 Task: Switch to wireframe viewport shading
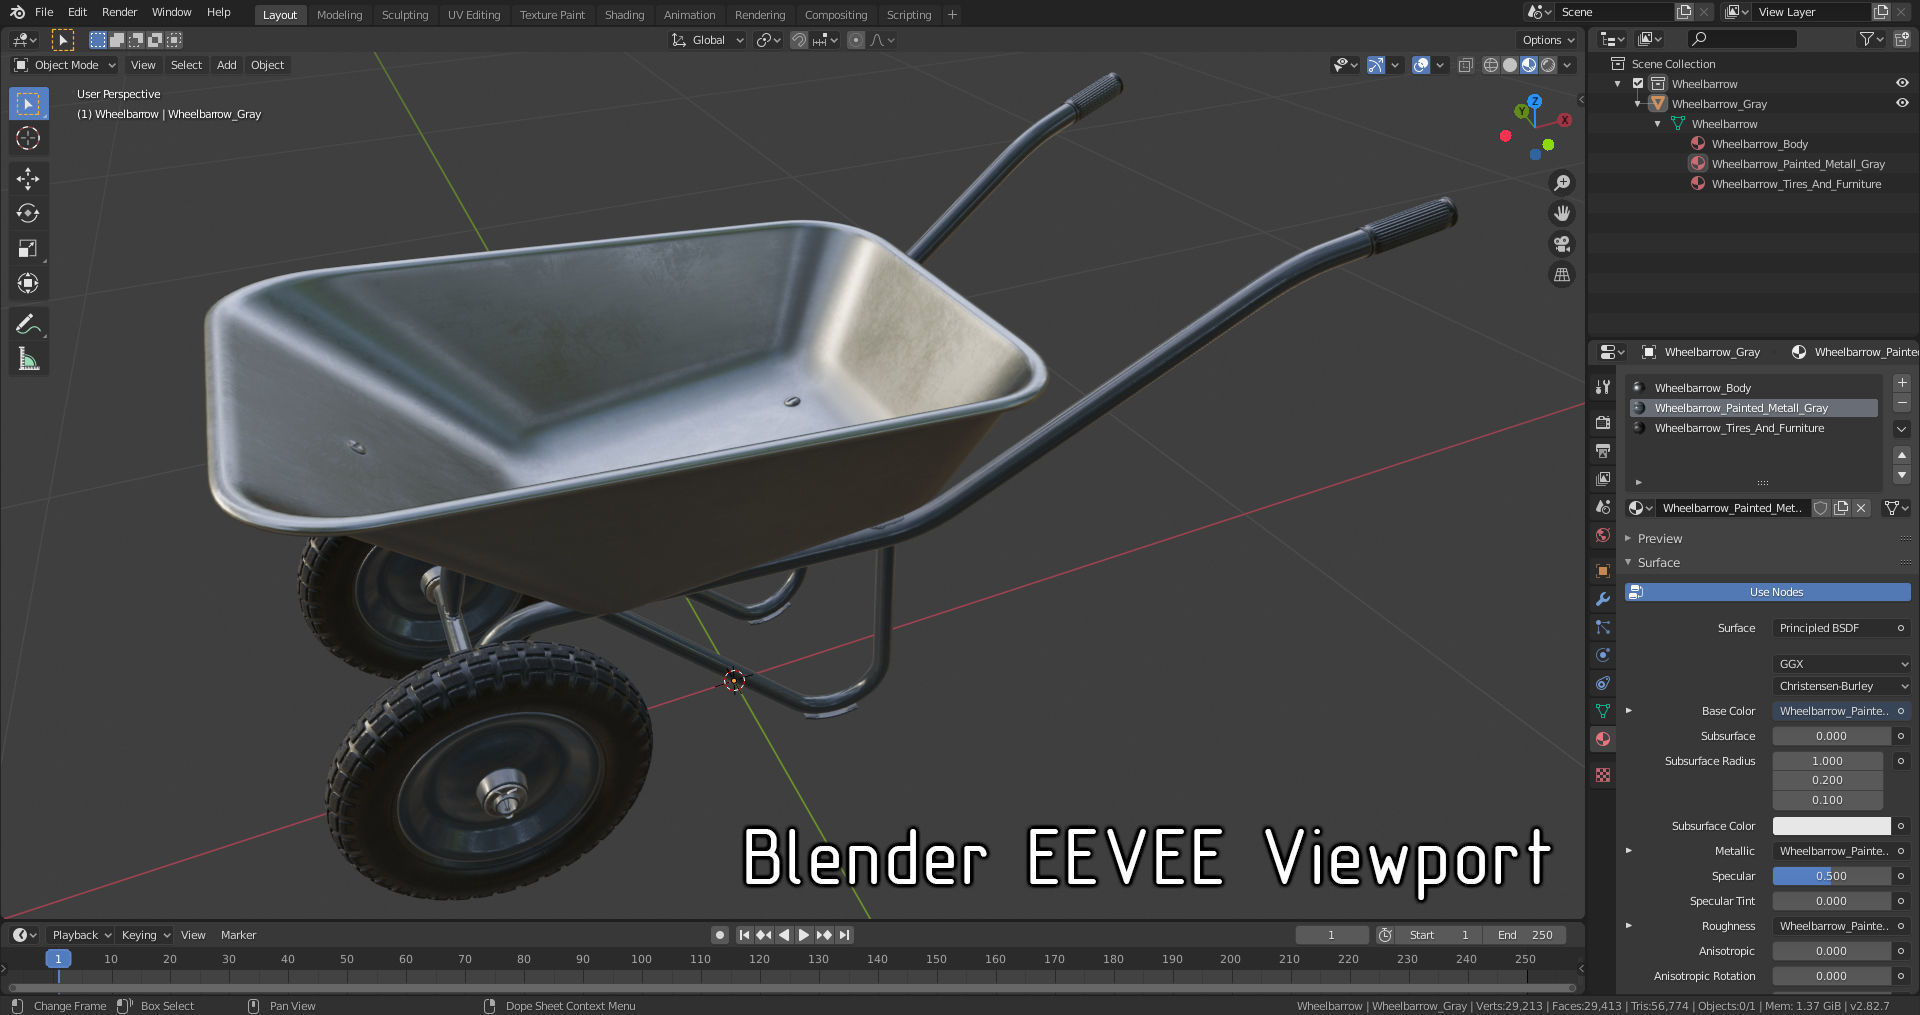tap(1490, 65)
